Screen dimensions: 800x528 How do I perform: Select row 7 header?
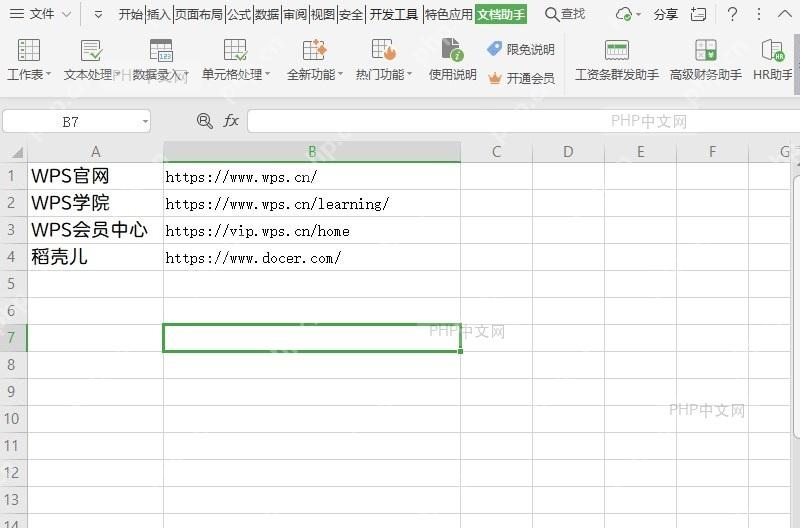tap(11, 338)
